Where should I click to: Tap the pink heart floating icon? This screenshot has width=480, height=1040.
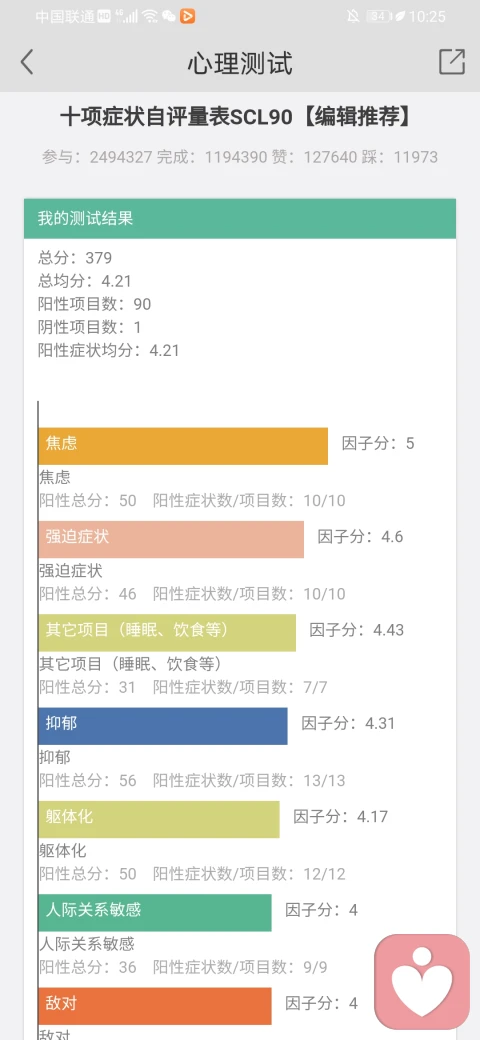pyautogui.click(x=422, y=982)
